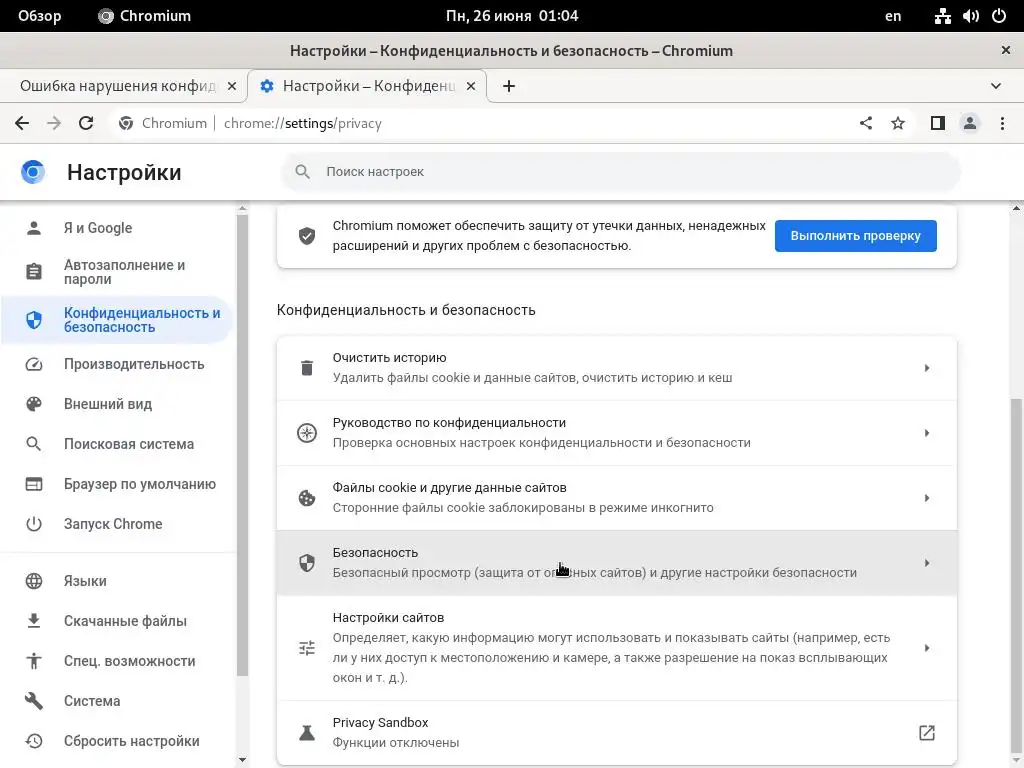
Task: Switch to "Ошибка нарушения конфиденциальности" tab
Action: point(117,86)
